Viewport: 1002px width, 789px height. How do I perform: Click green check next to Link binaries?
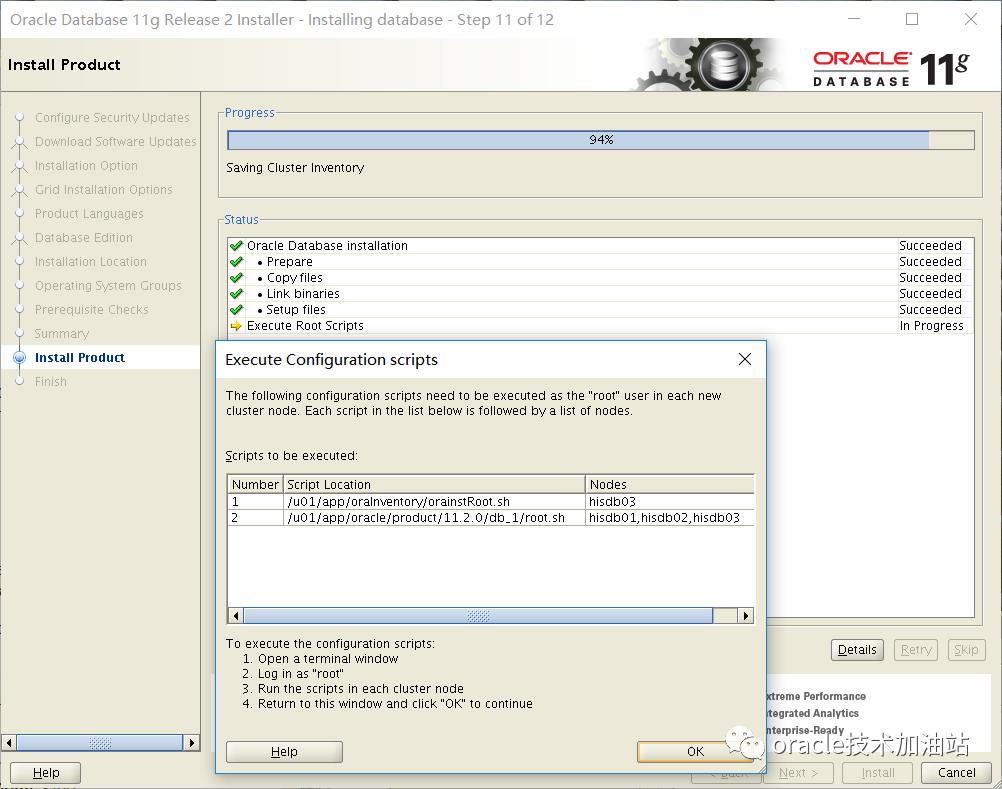(x=236, y=293)
